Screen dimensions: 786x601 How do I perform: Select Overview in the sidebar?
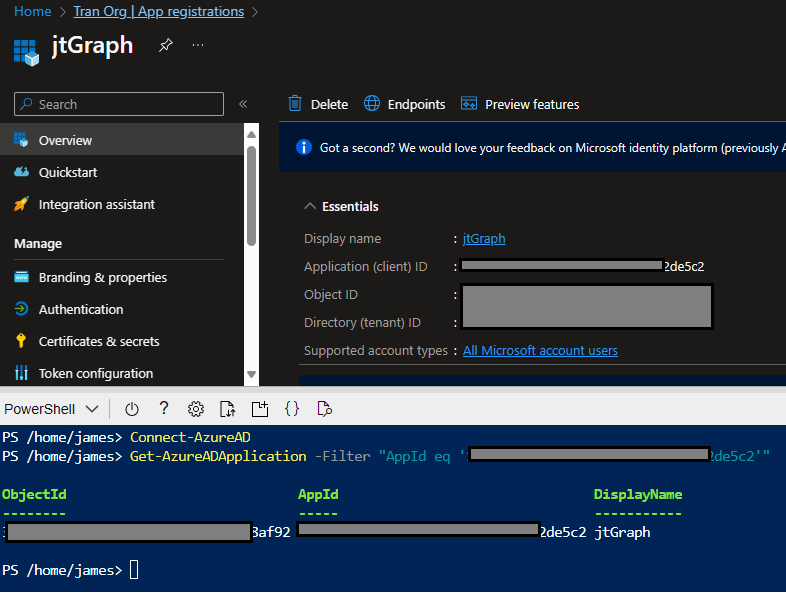[x=65, y=140]
